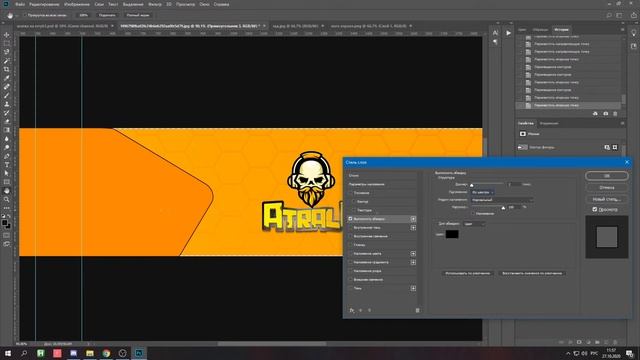Create new document from current history state
The image size is (640, 360).
tap(595, 113)
